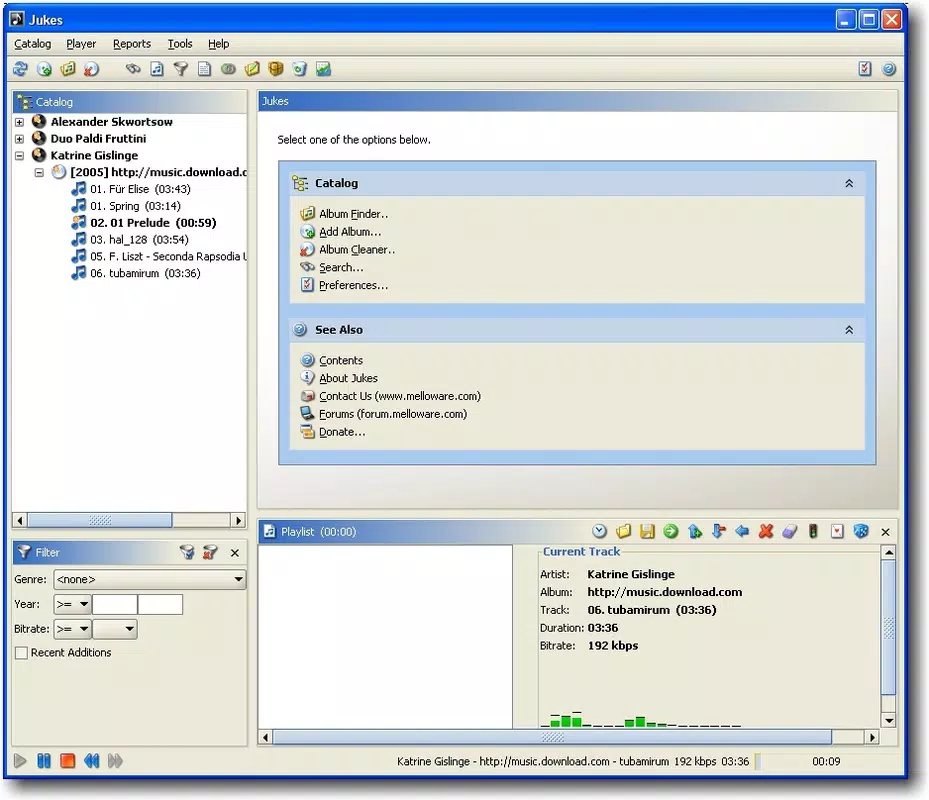The width and height of the screenshot is (929, 800).
Task: Click the first Year input field
Action: tap(115, 604)
